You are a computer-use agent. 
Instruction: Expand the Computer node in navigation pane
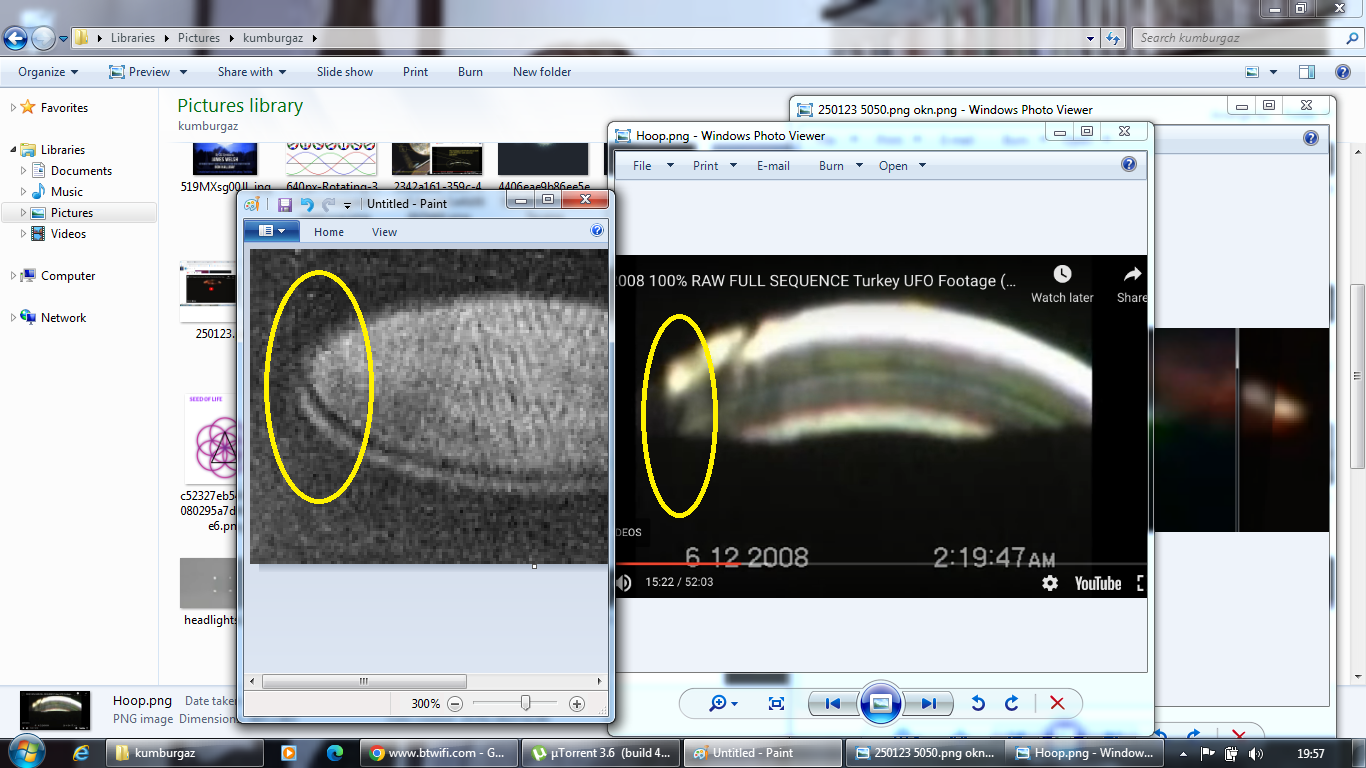point(13,276)
